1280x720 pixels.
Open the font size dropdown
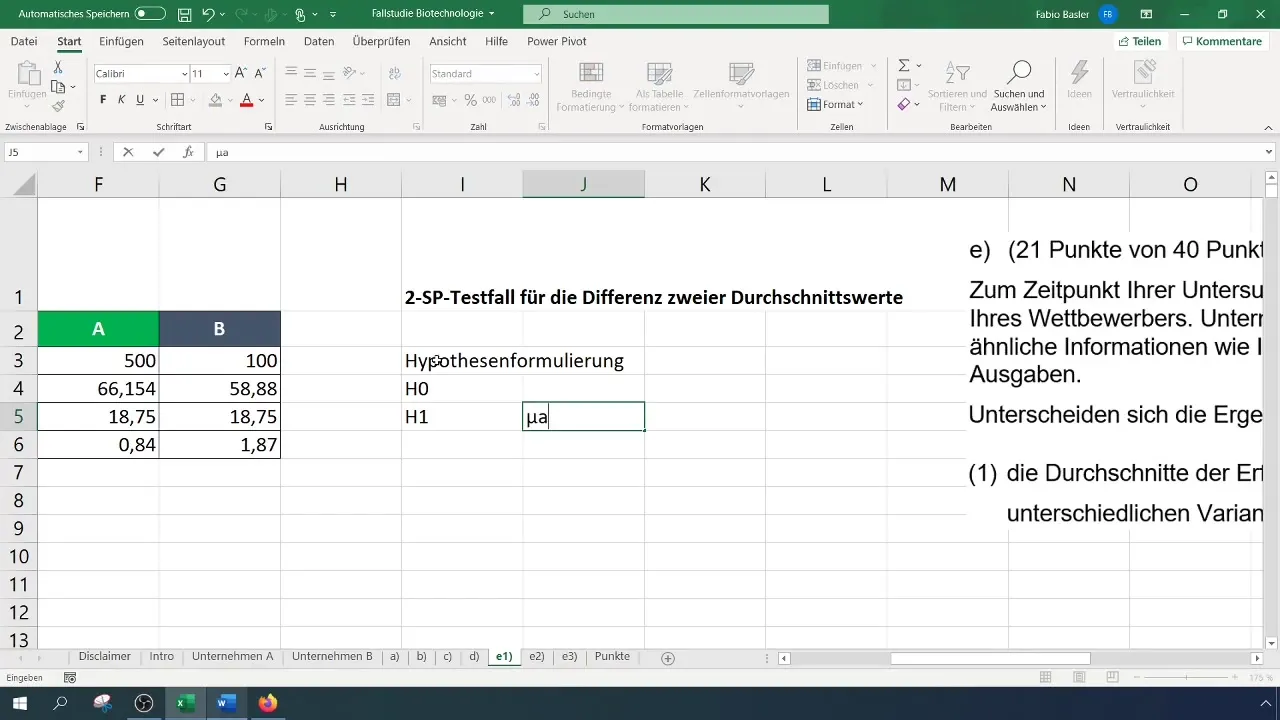225,74
